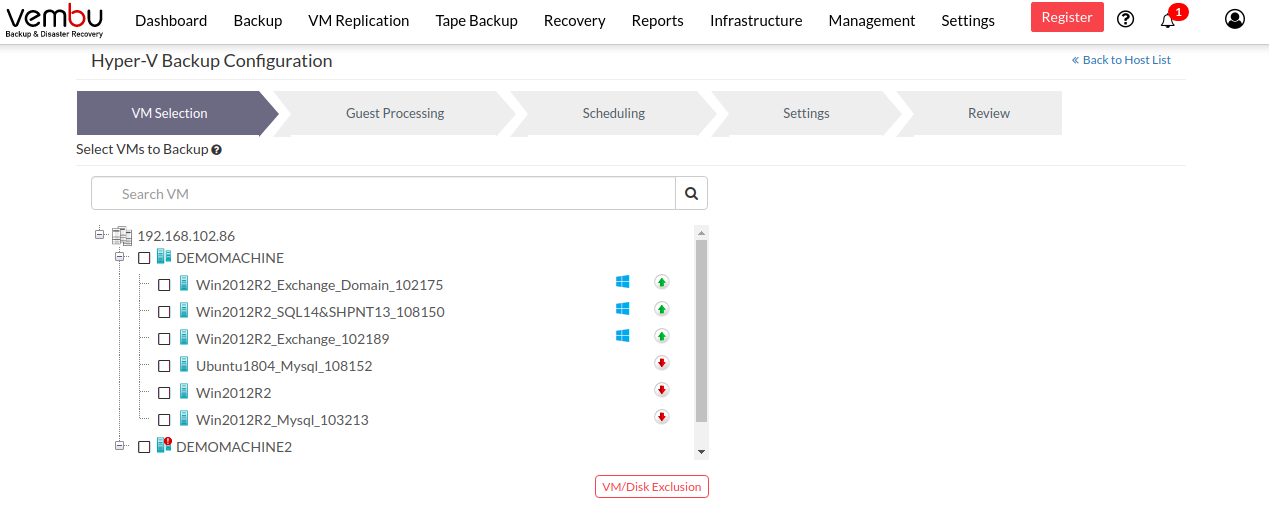Go to the Guest Processing step tab
This screenshot has height=529, width=1269.
395,113
